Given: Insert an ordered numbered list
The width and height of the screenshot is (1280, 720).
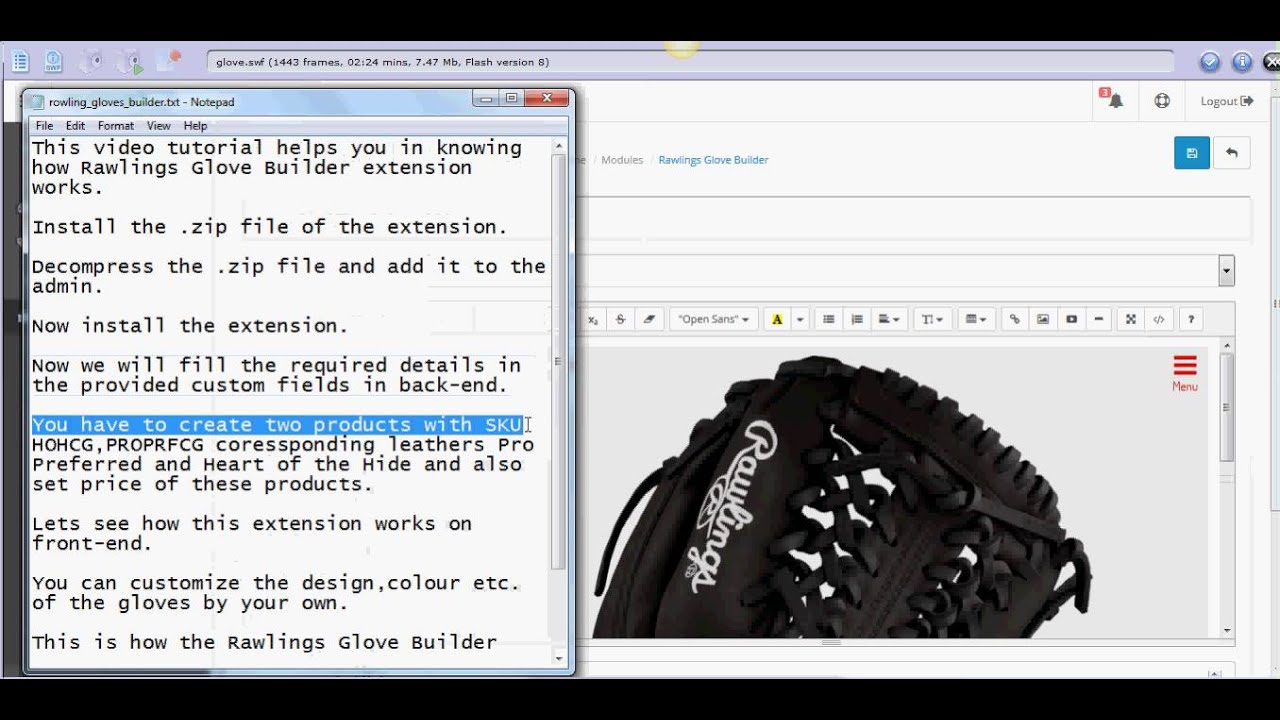Looking at the screenshot, I should tap(856, 319).
